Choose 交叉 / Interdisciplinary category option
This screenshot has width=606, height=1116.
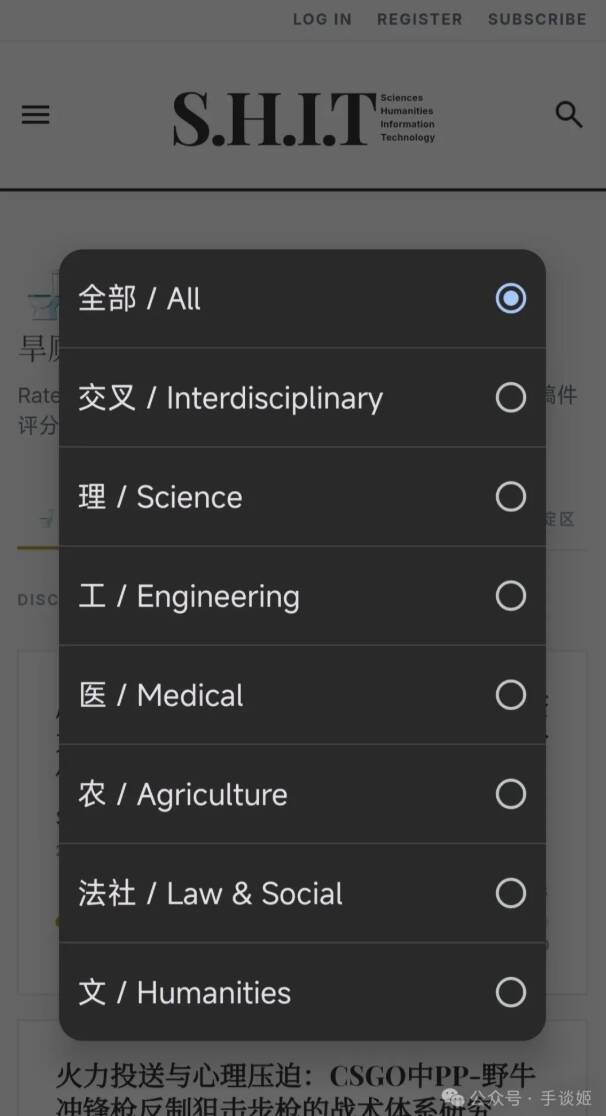(x=230, y=397)
